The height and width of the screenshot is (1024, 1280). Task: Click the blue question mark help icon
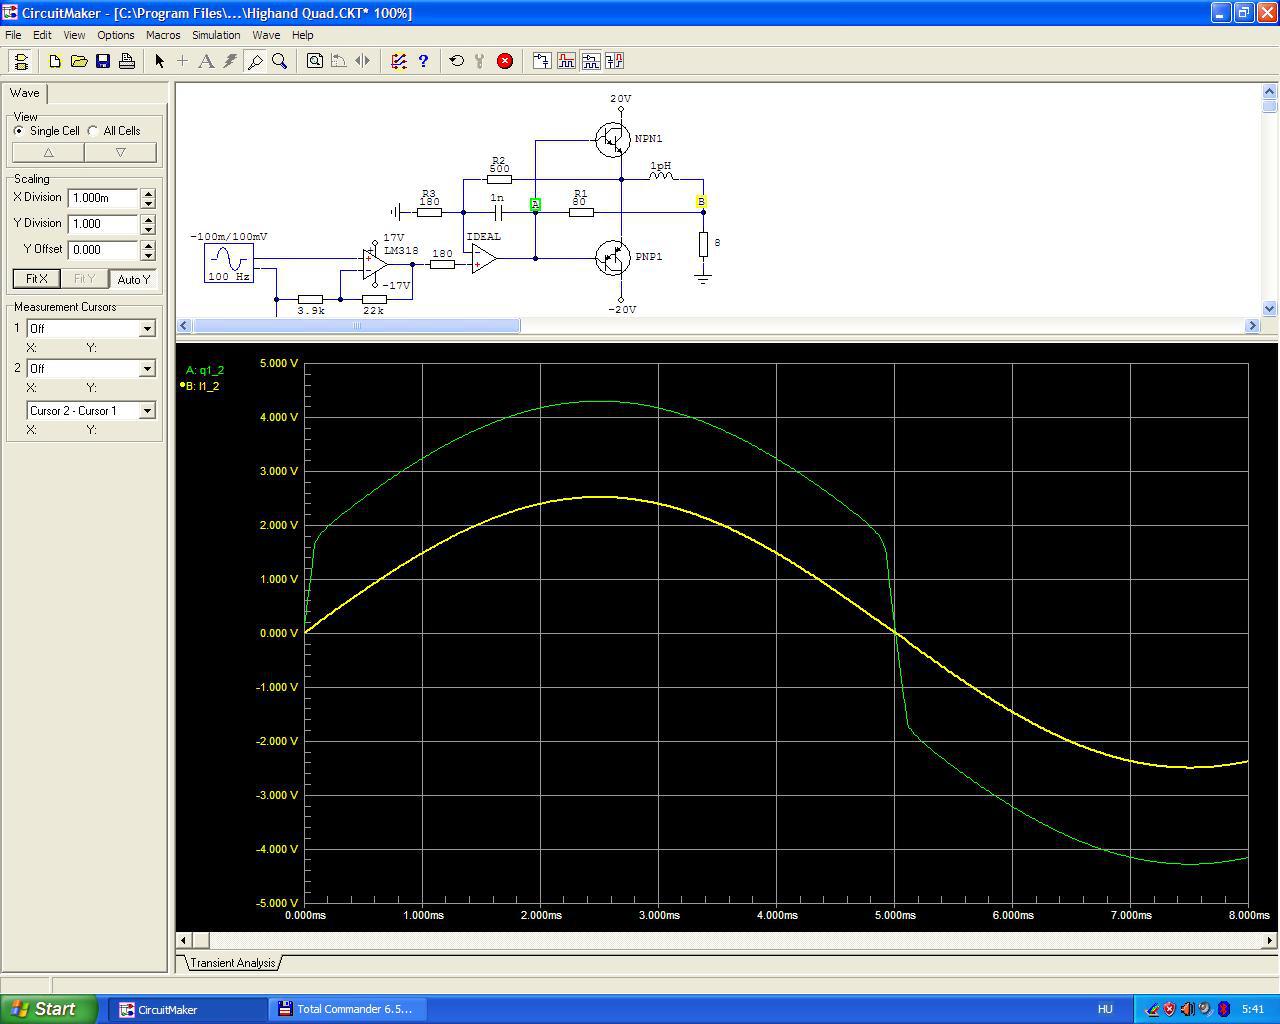pos(423,61)
